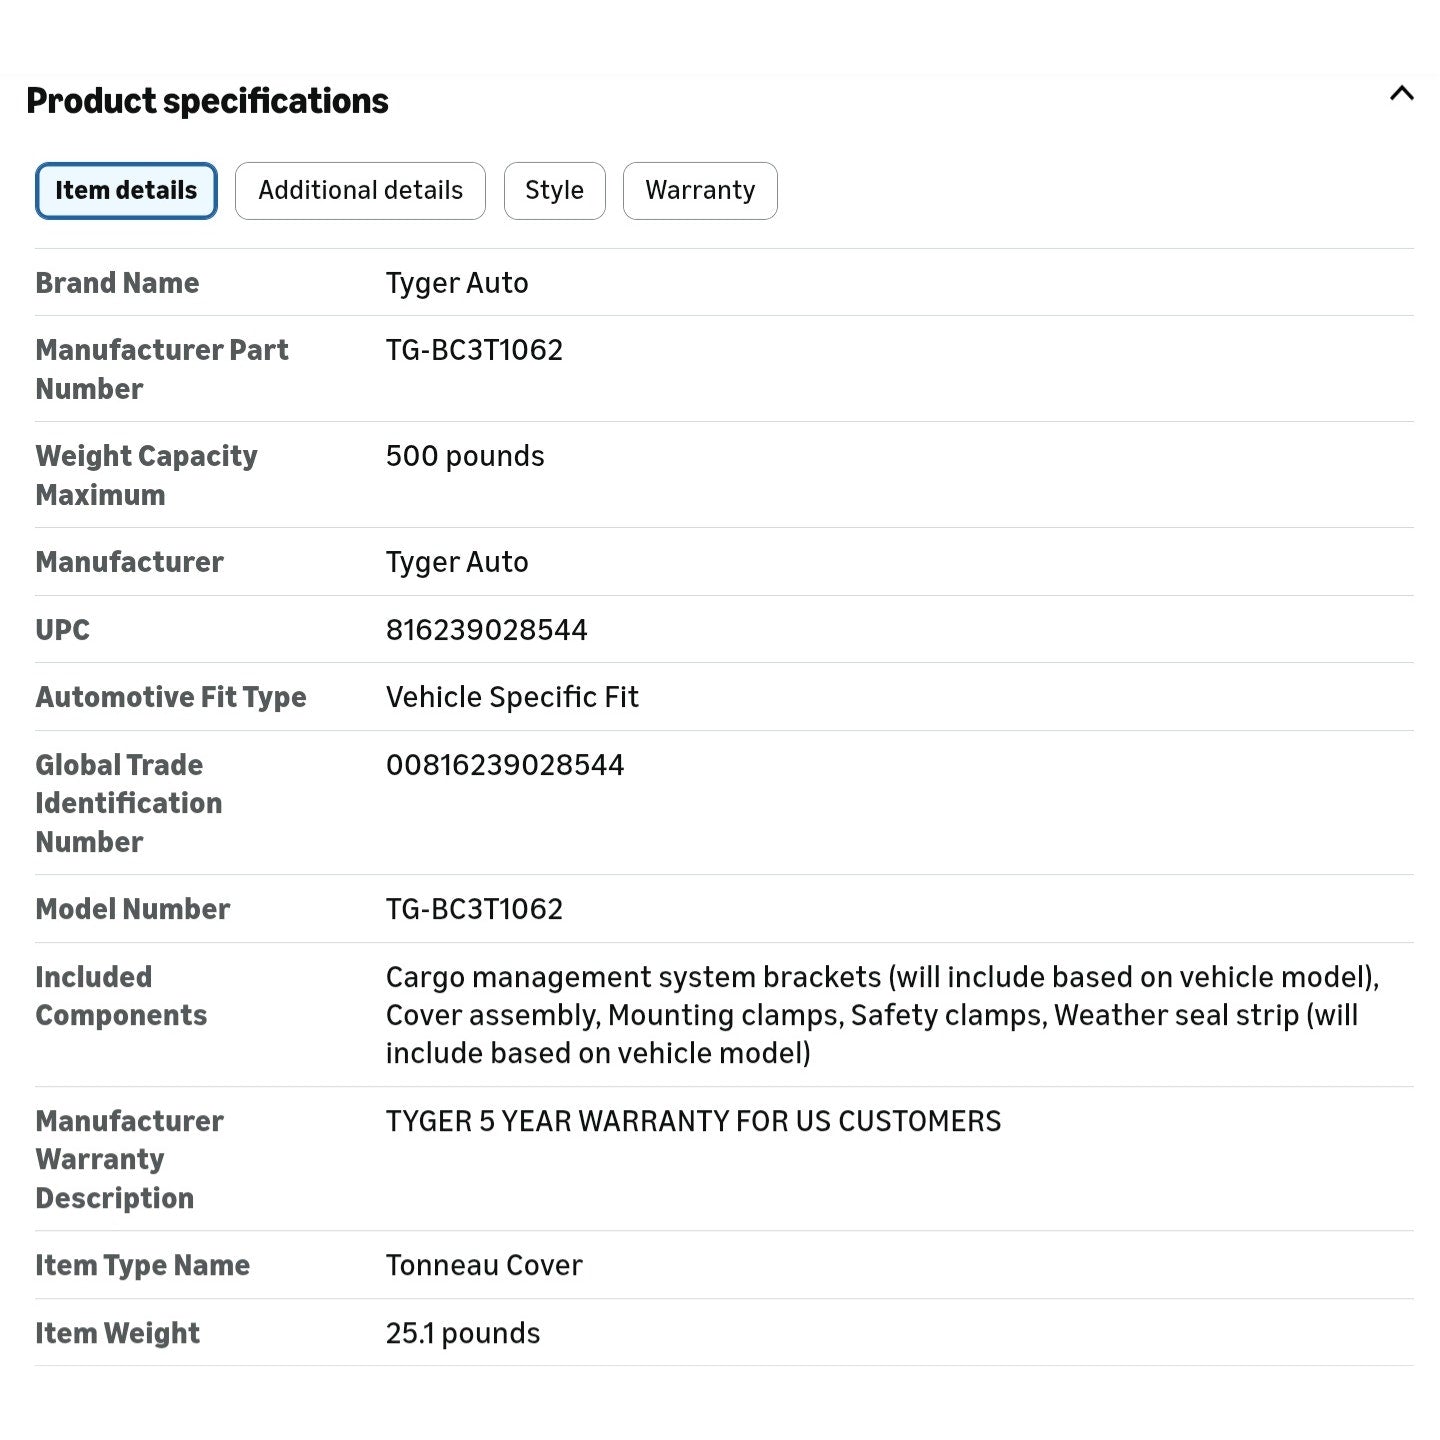This screenshot has height=1440, width=1440.
Task: Open the Additional details tab
Action: 360,191
